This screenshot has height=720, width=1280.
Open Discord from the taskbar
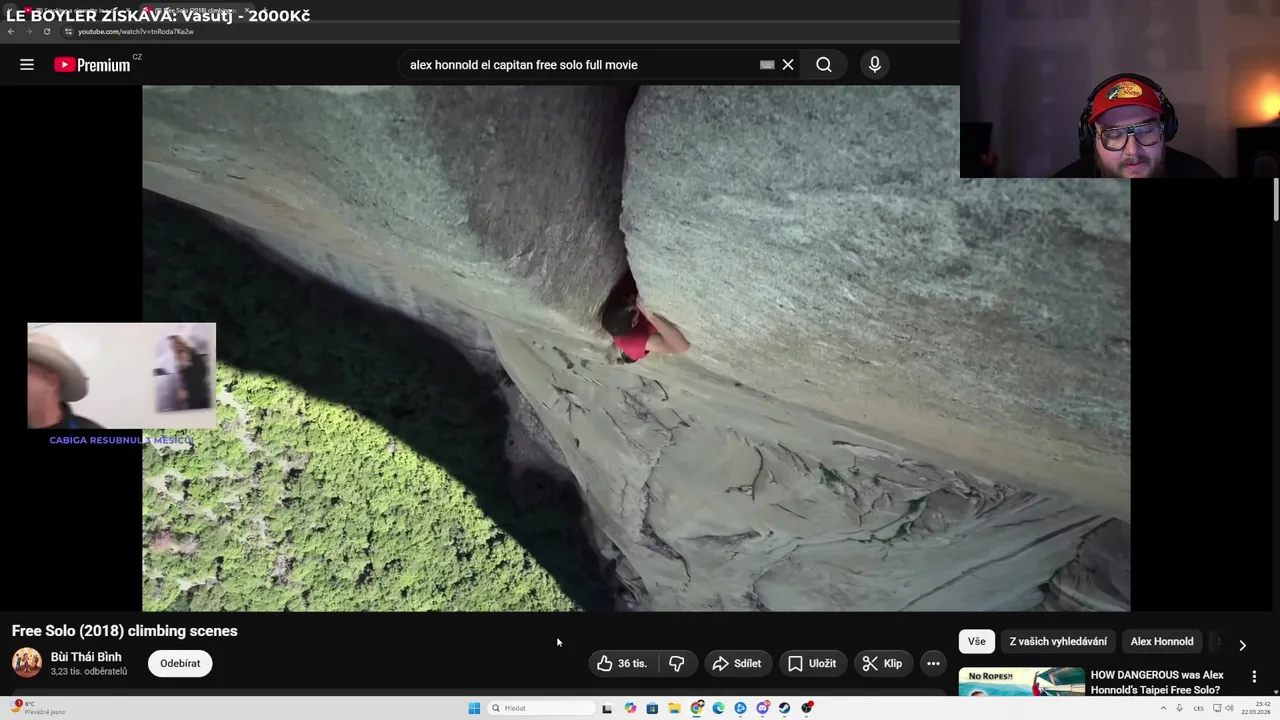(763, 708)
